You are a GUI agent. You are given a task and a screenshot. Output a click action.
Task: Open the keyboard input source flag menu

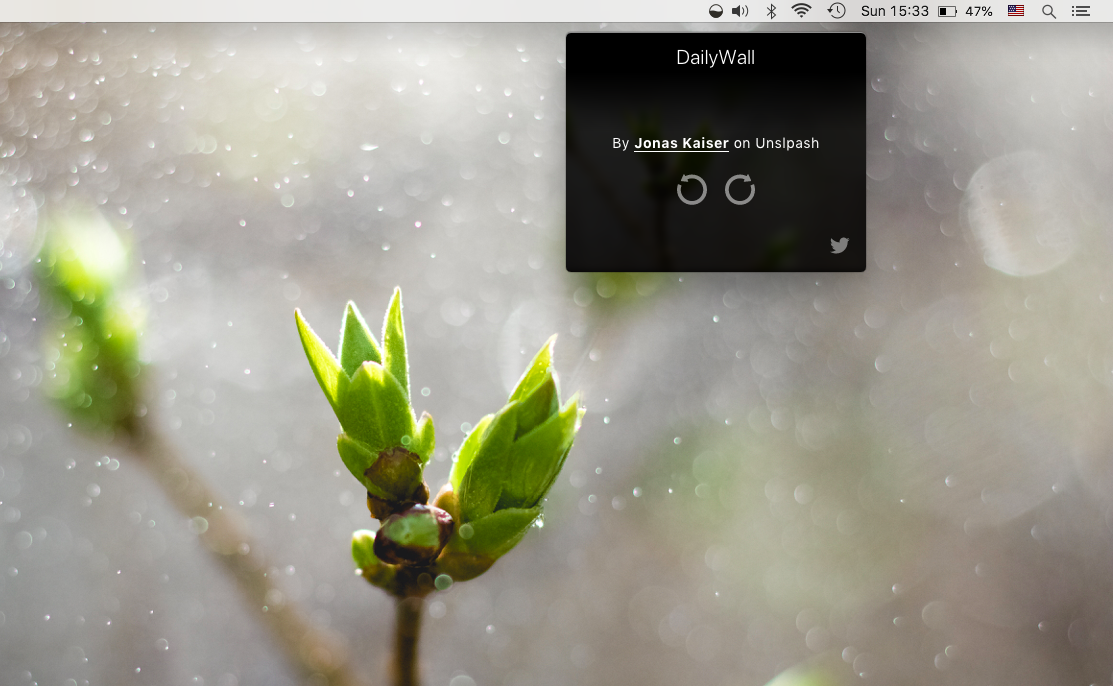1015,11
